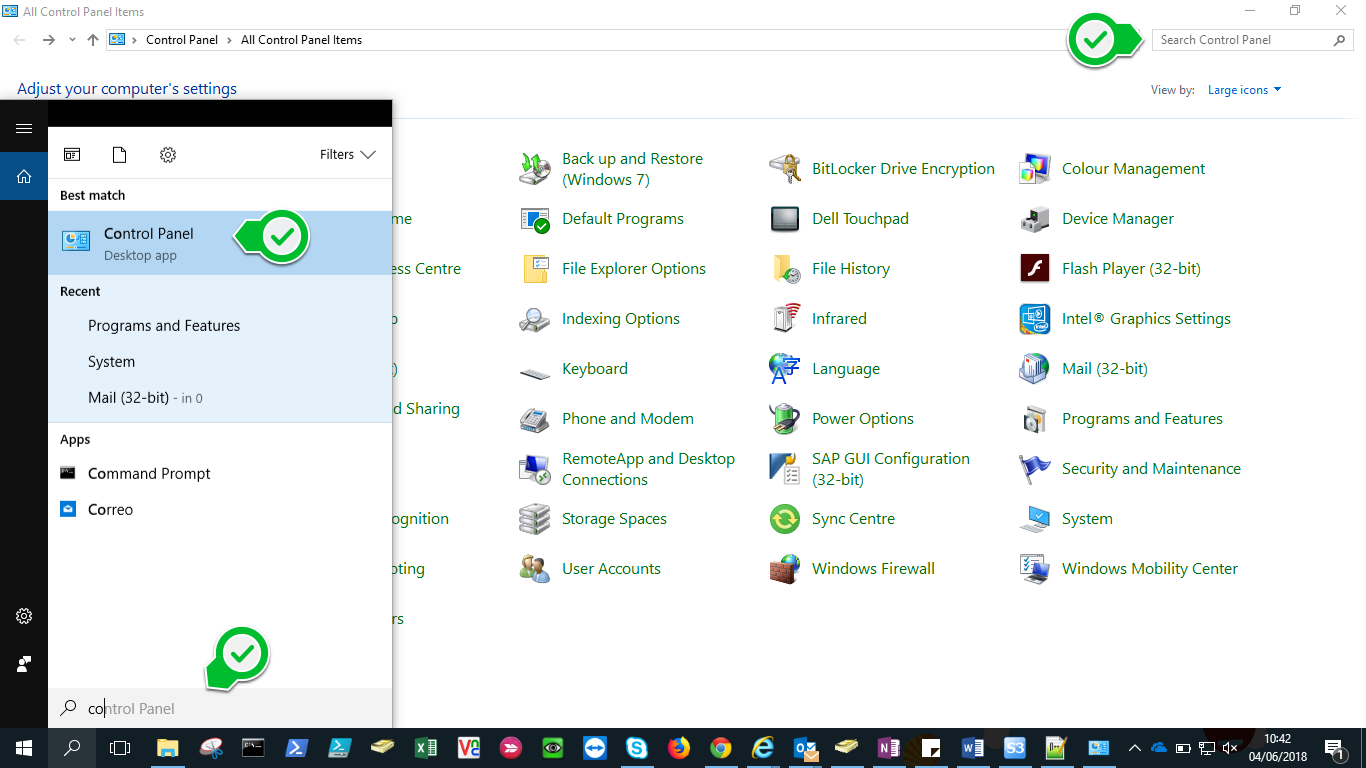Open Task View on taskbar
This screenshot has height=768, width=1366.
[x=120, y=748]
